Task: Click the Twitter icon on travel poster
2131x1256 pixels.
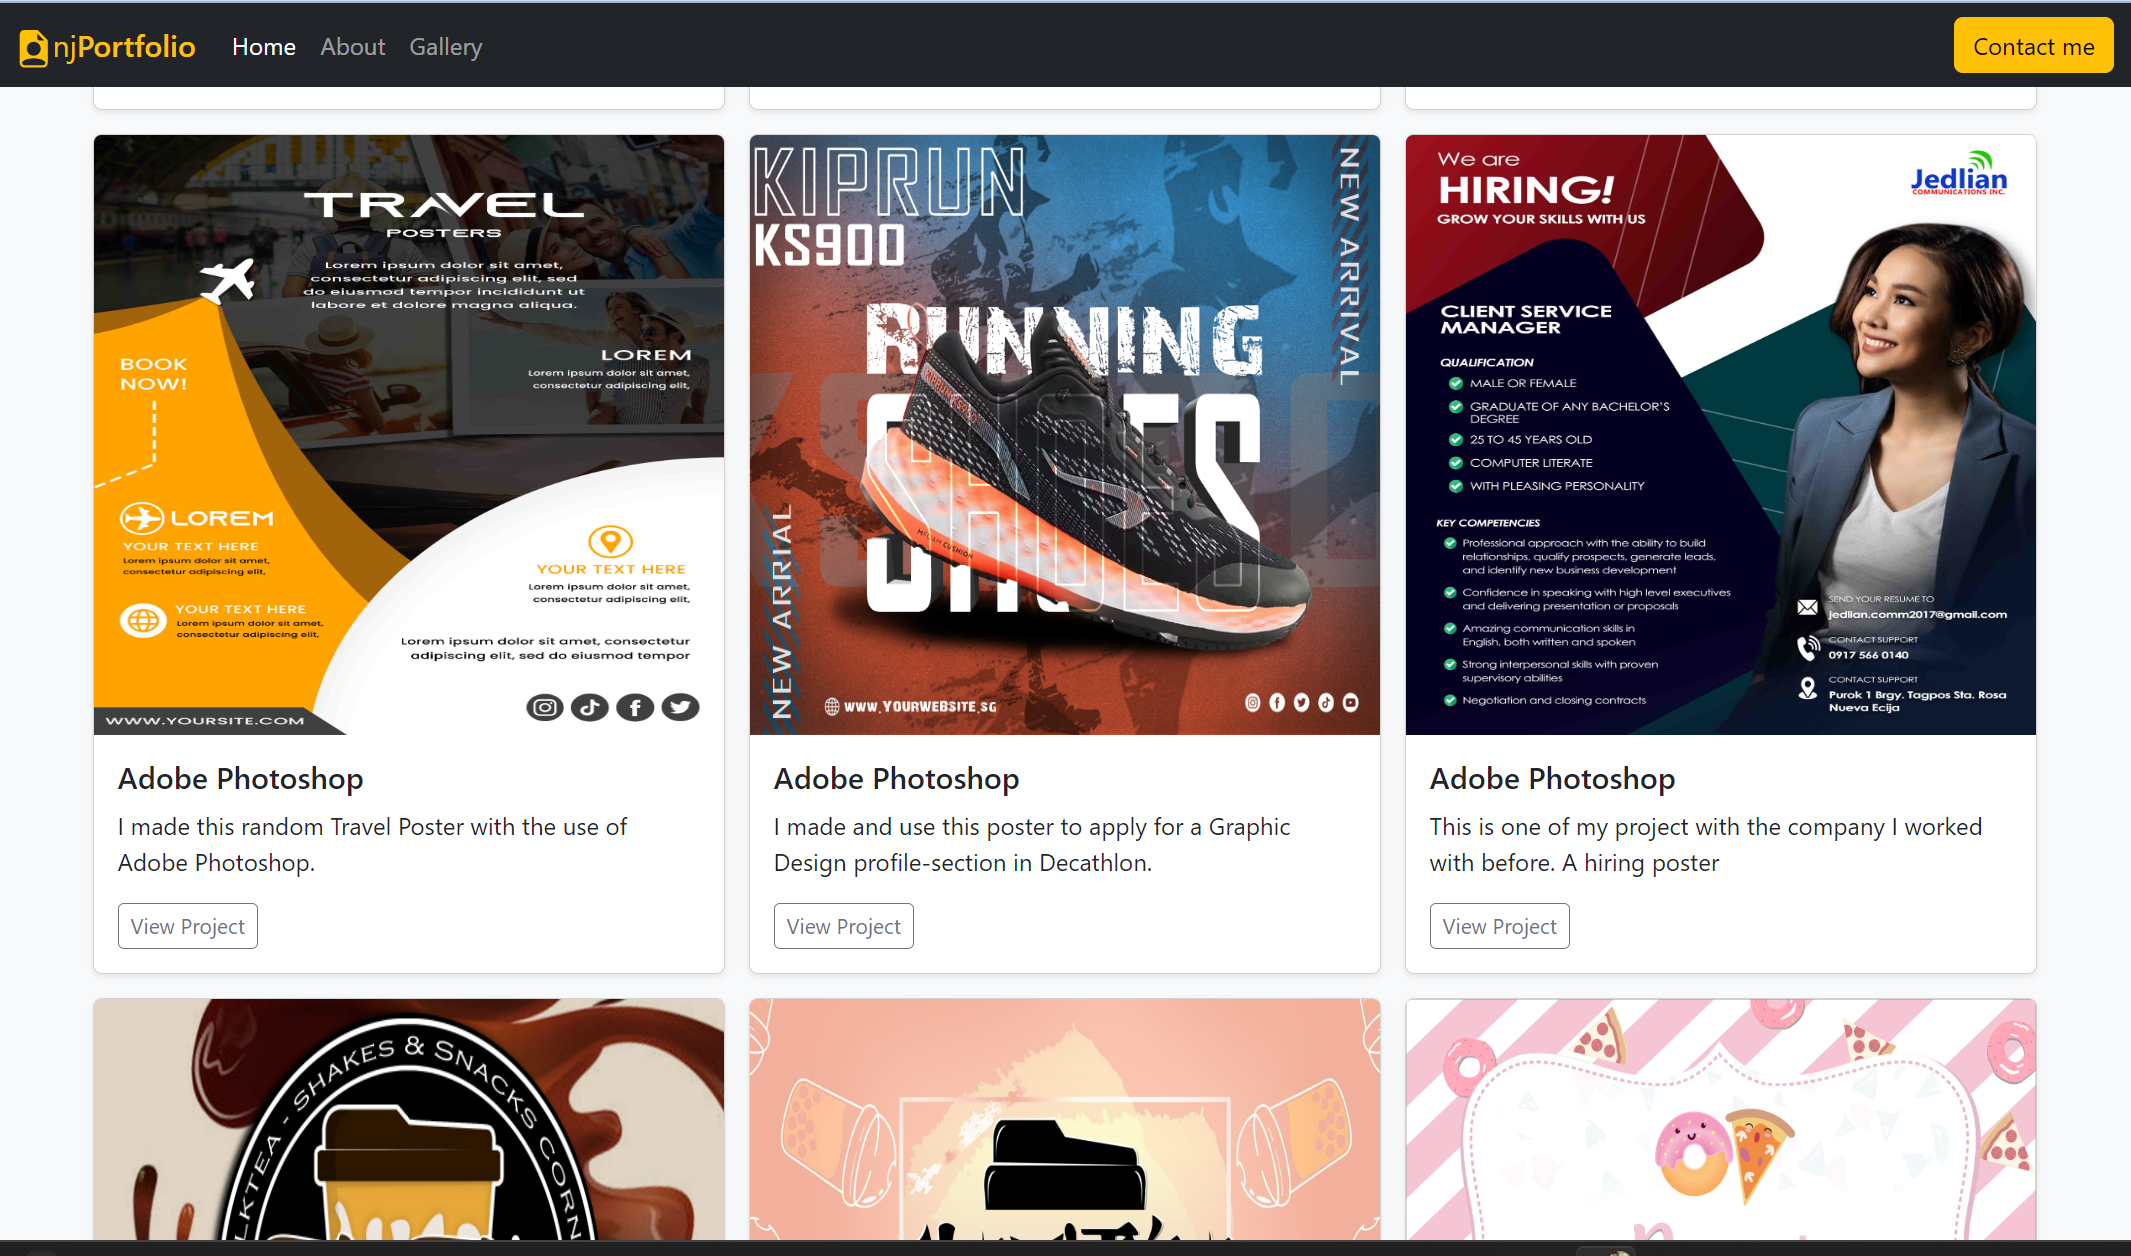Action: pyautogui.click(x=680, y=708)
